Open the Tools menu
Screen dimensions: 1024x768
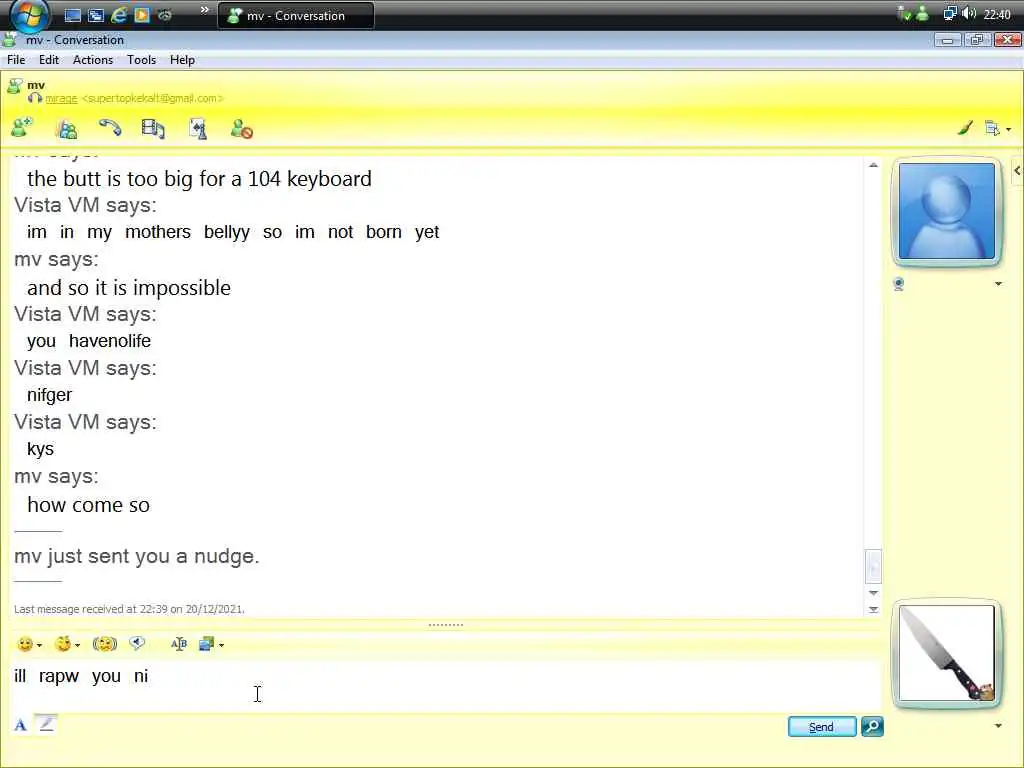[141, 60]
